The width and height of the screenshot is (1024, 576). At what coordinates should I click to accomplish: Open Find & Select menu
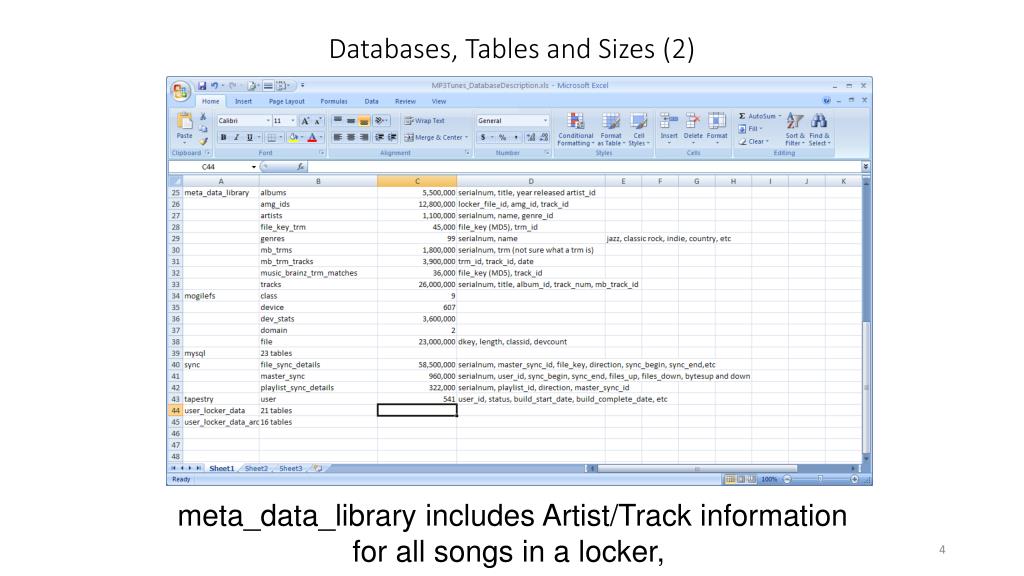(x=819, y=129)
